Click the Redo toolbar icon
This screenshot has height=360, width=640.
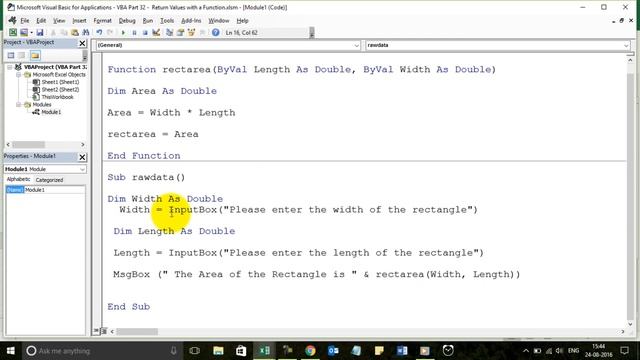tap(110, 32)
